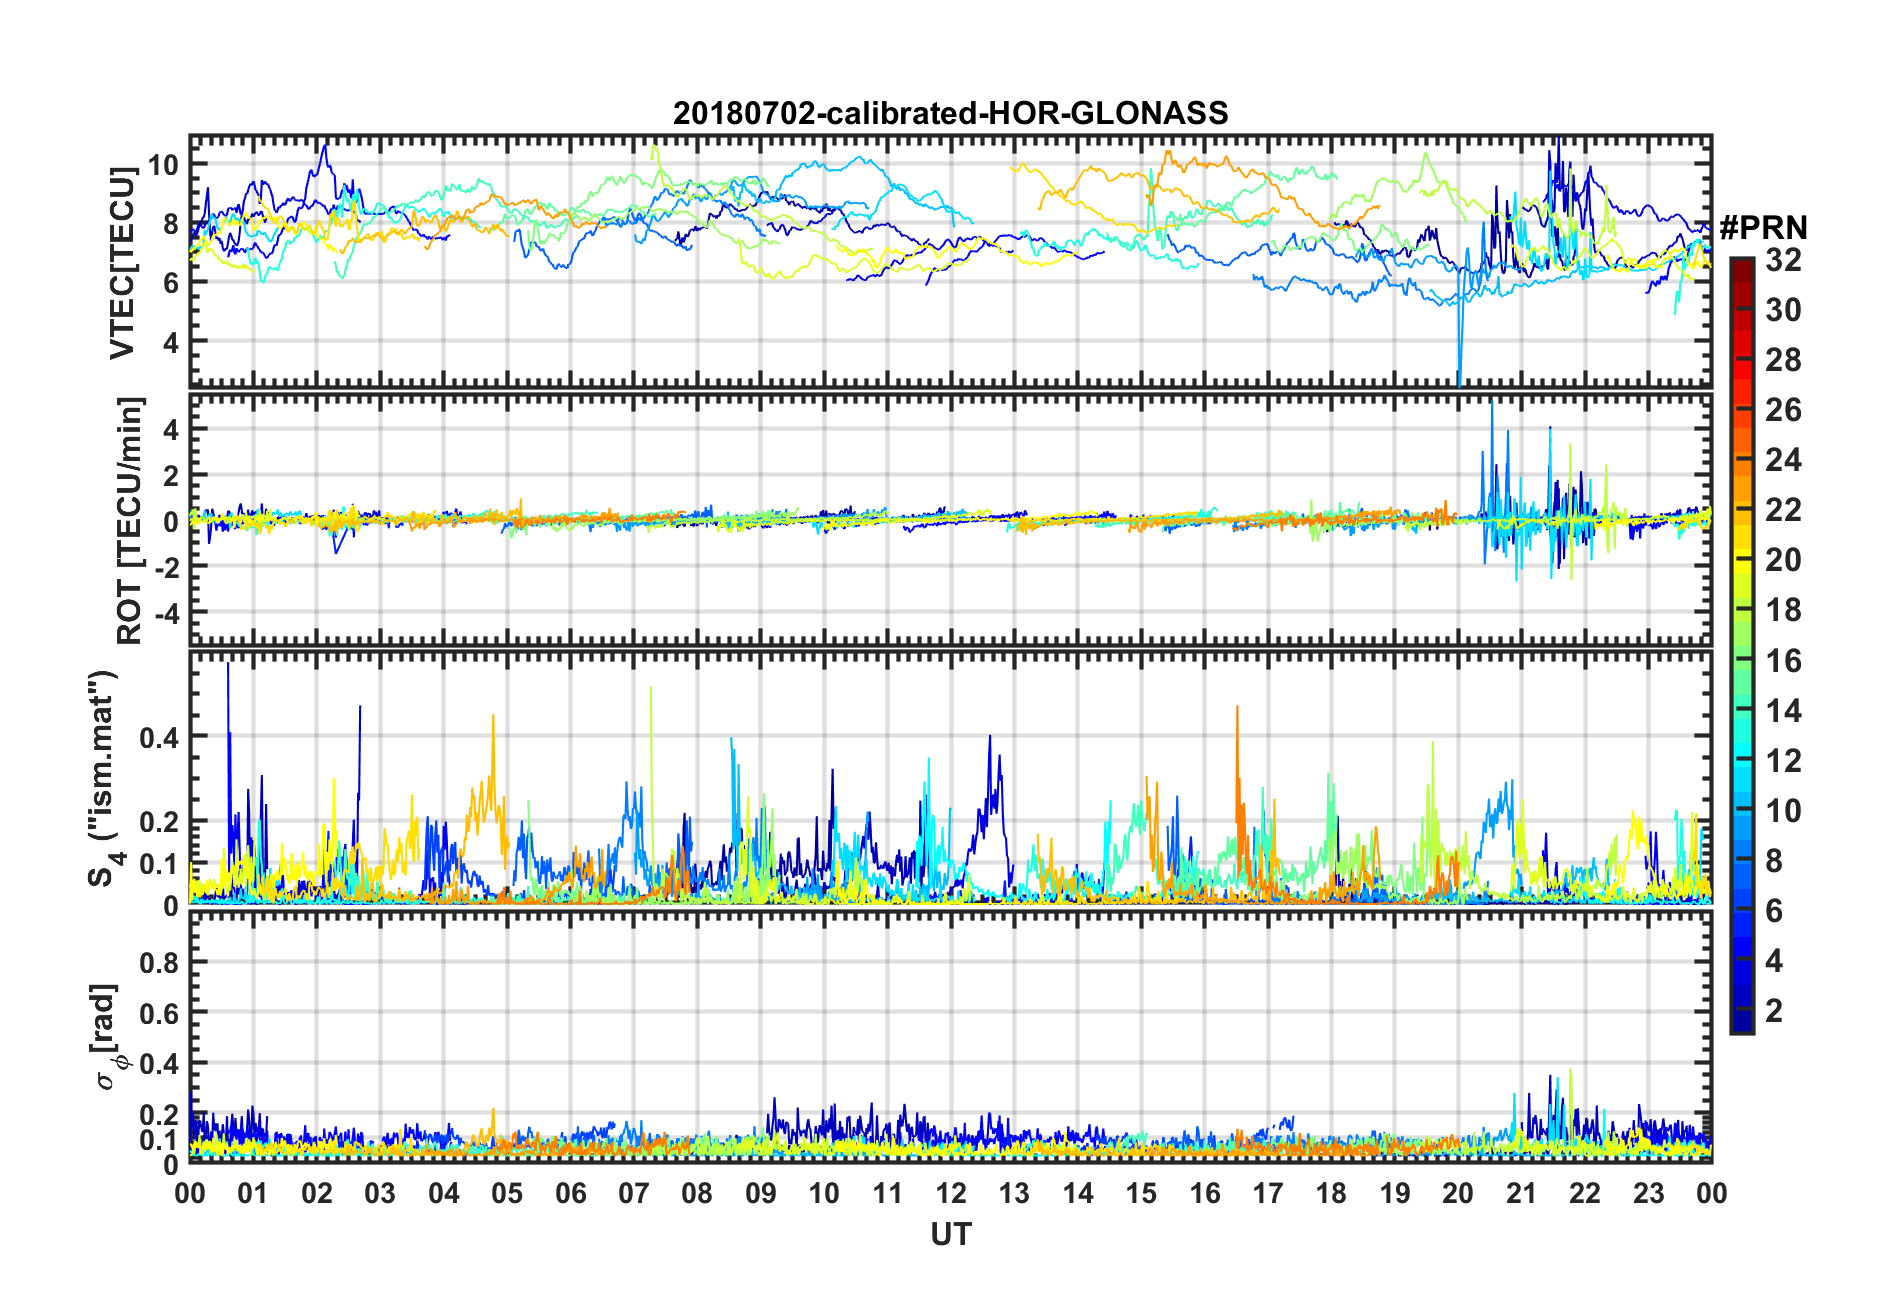Click the plot title 20180702-calibrated-HOR-GLONASS
The width and height of the screenshot is (1902, 1292).
pos(950,113)
